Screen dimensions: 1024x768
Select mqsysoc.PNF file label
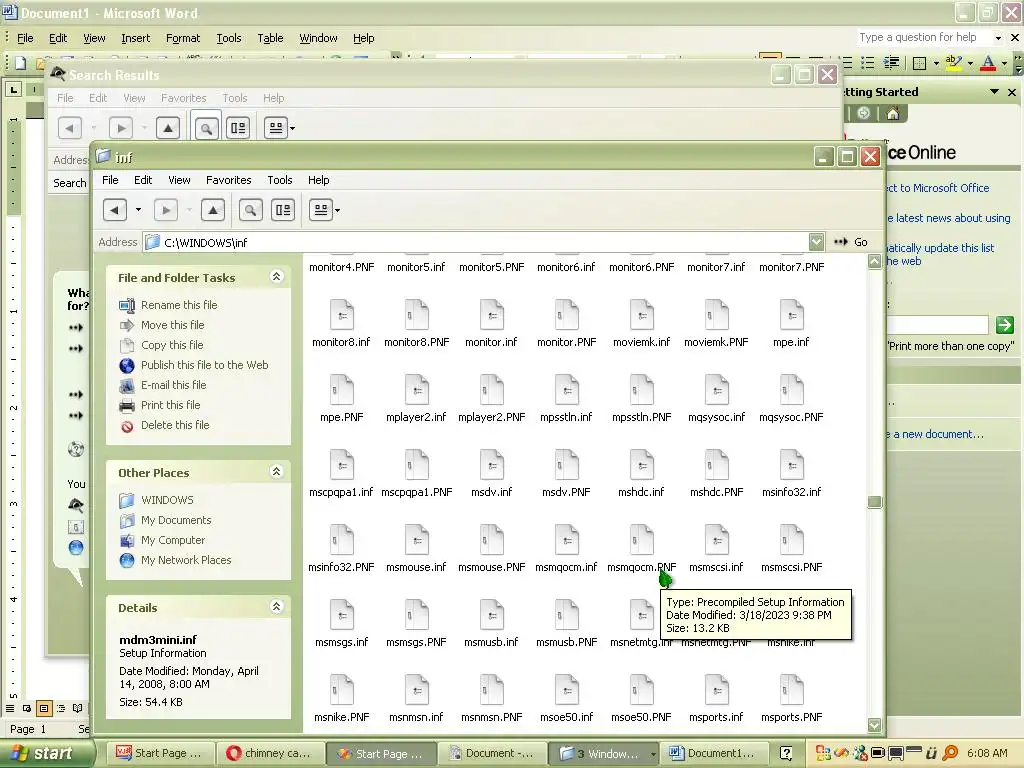pos(792,417)
